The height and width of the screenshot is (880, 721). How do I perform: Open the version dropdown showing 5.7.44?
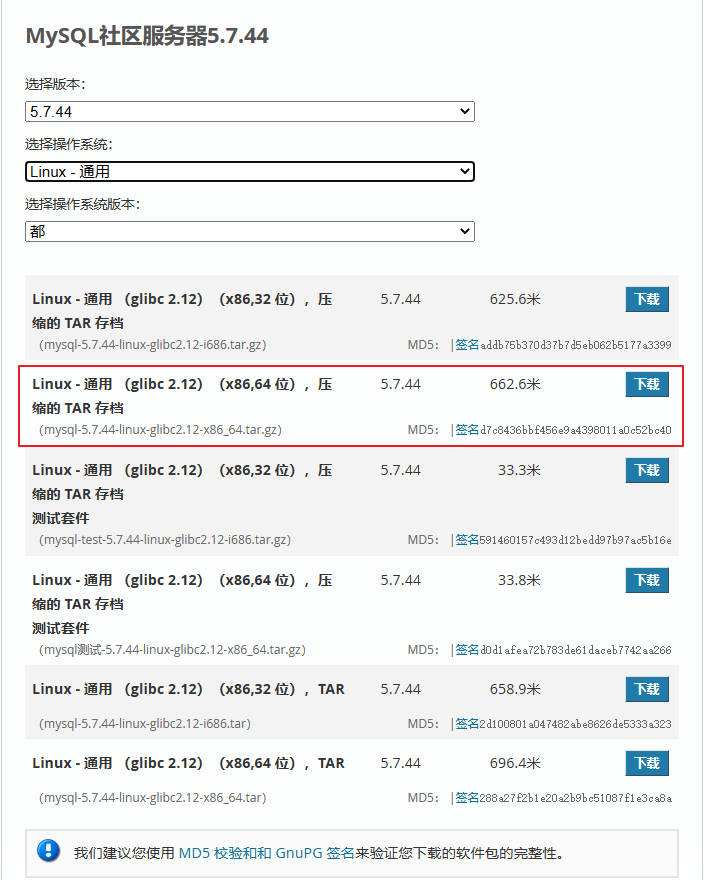tap(250, 112)
